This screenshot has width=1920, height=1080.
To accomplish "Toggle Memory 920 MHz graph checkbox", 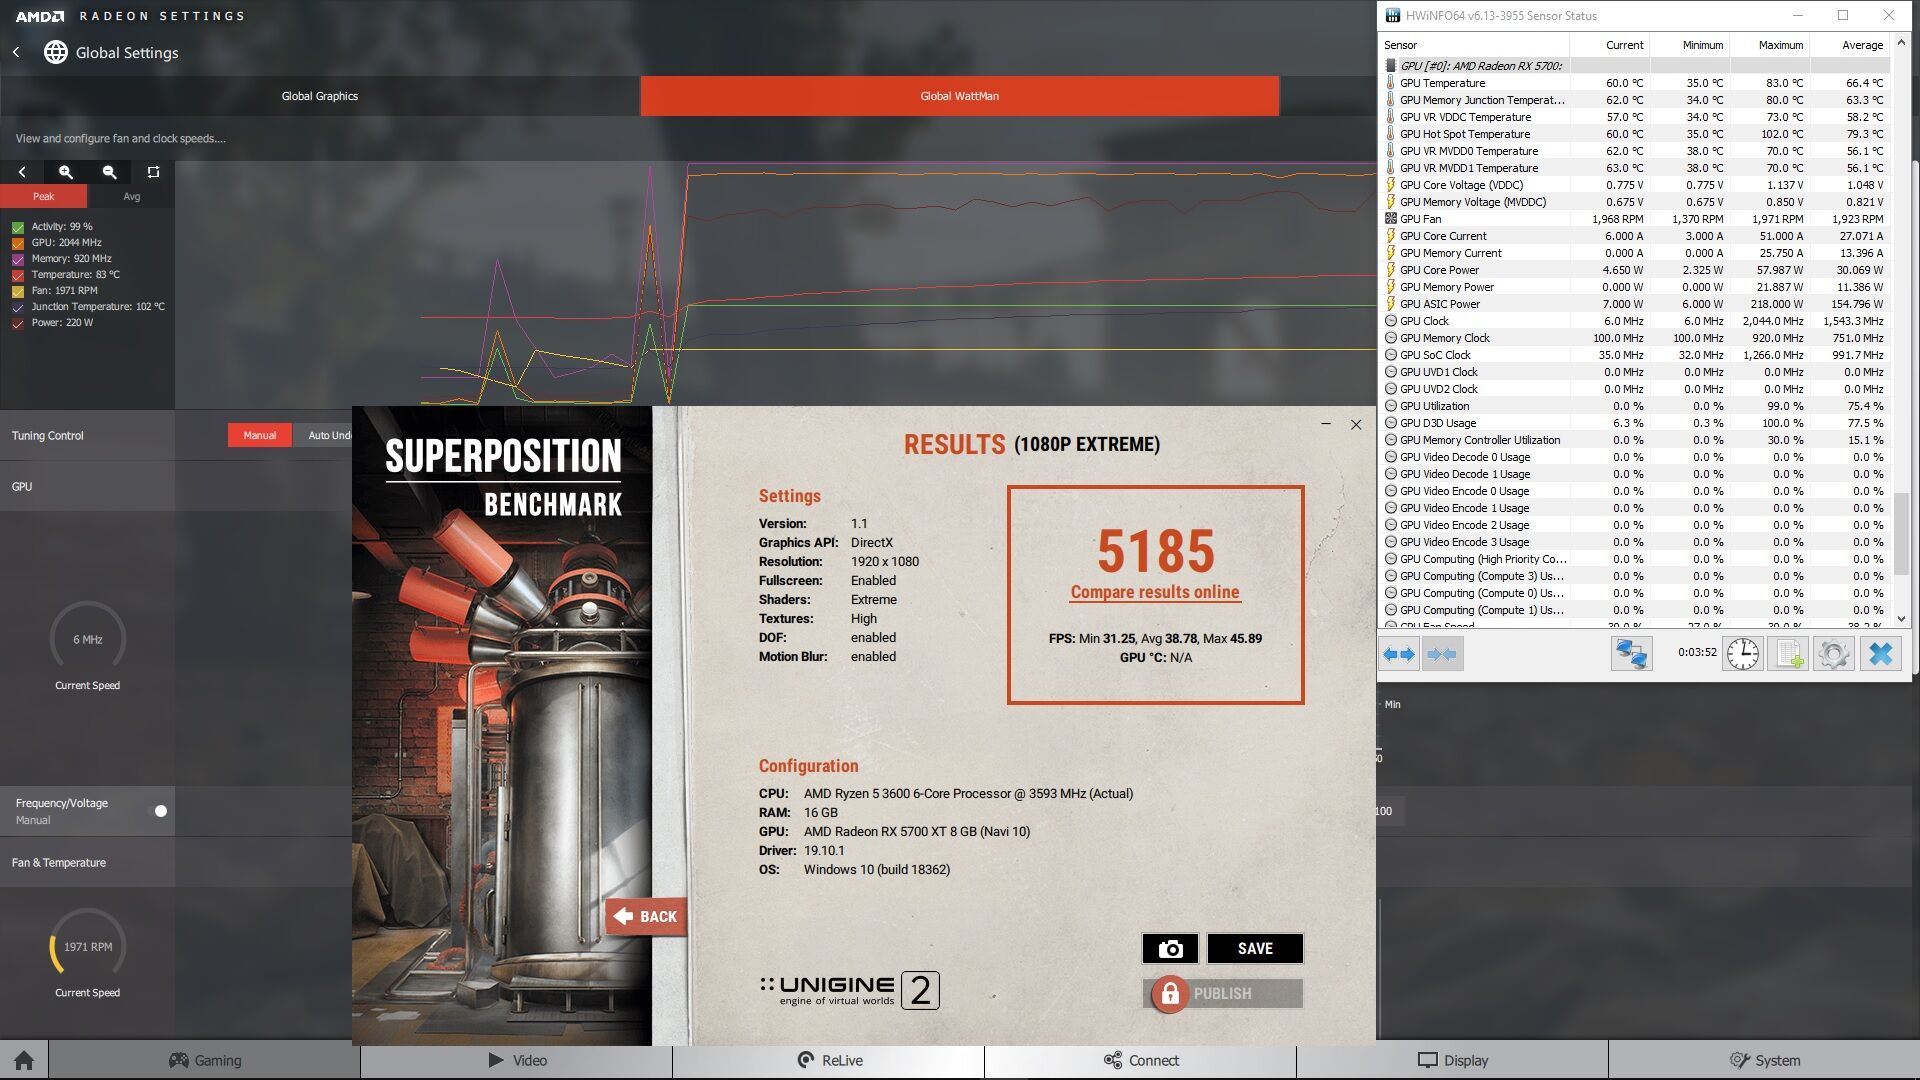I will pyautogui.click(x=18, y=259).
